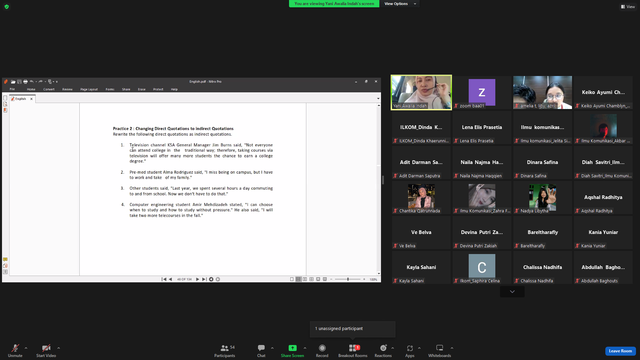Close the English document tab
640x360 pixels.
(x=31, y=99)
